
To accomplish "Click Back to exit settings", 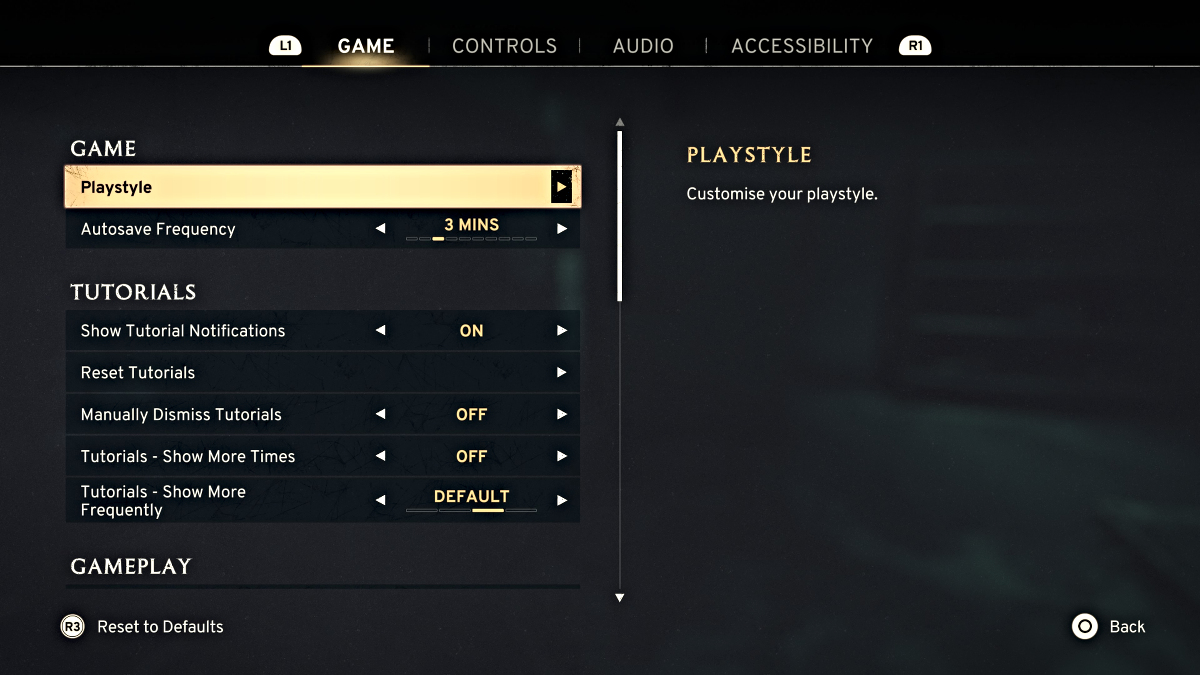I will coord(1125,627).
